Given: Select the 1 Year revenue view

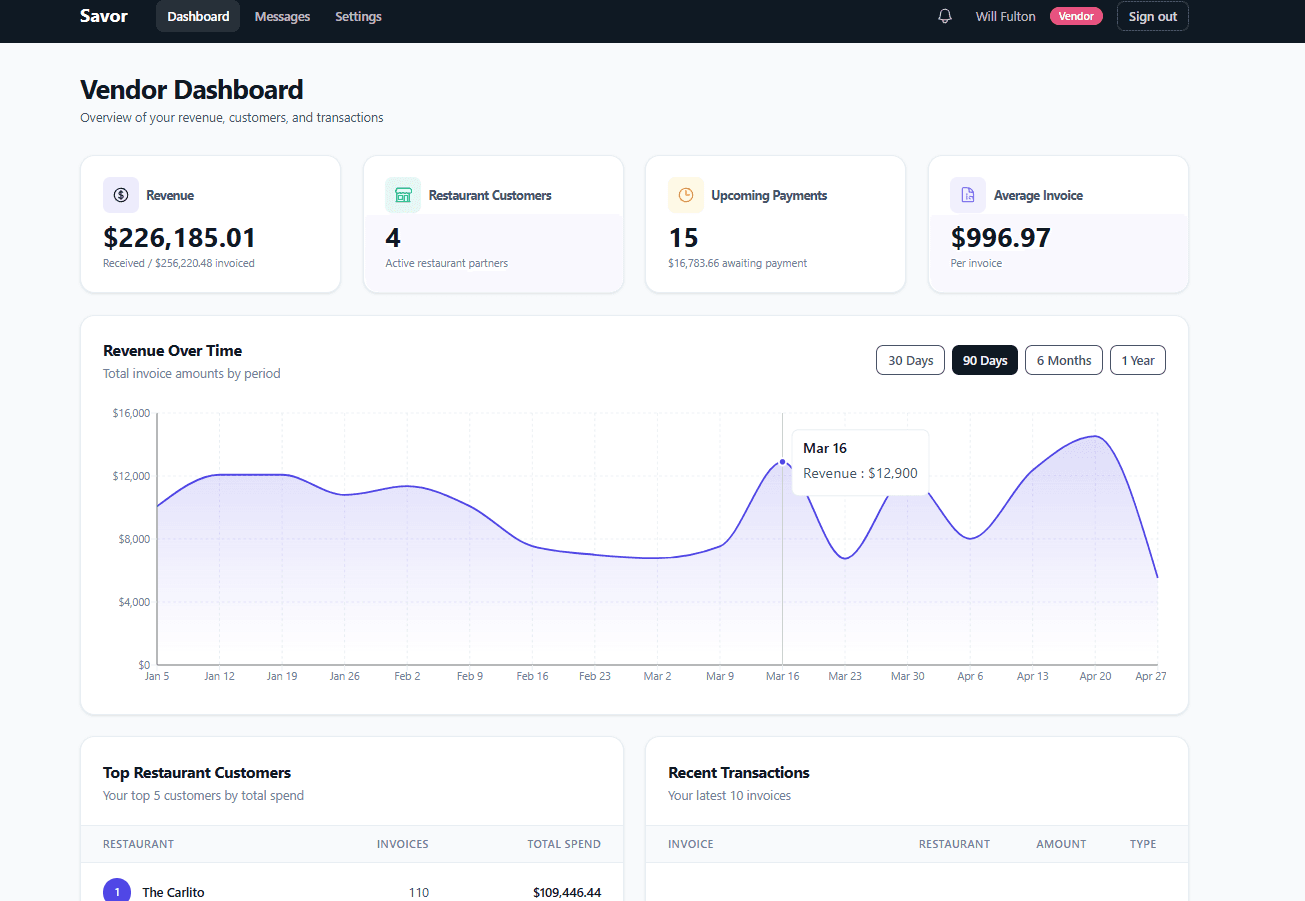Looking at the screenshot, I should (x=1137, y=360).
